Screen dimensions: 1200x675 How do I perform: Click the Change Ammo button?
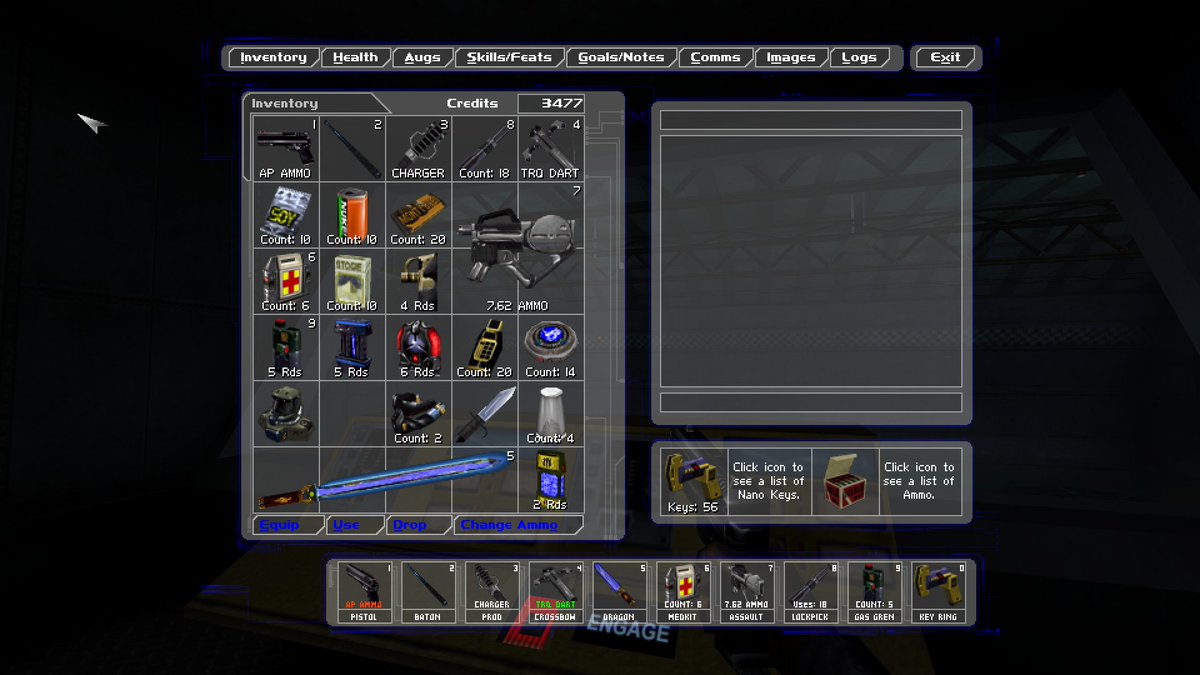(517, 525)
